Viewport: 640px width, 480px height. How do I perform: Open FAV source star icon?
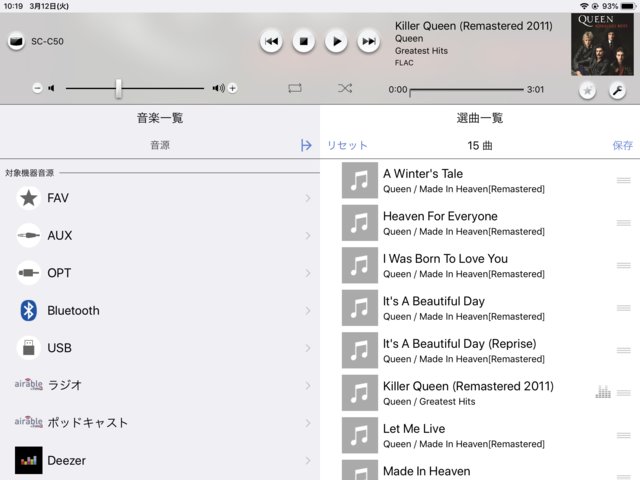[29, 198]
